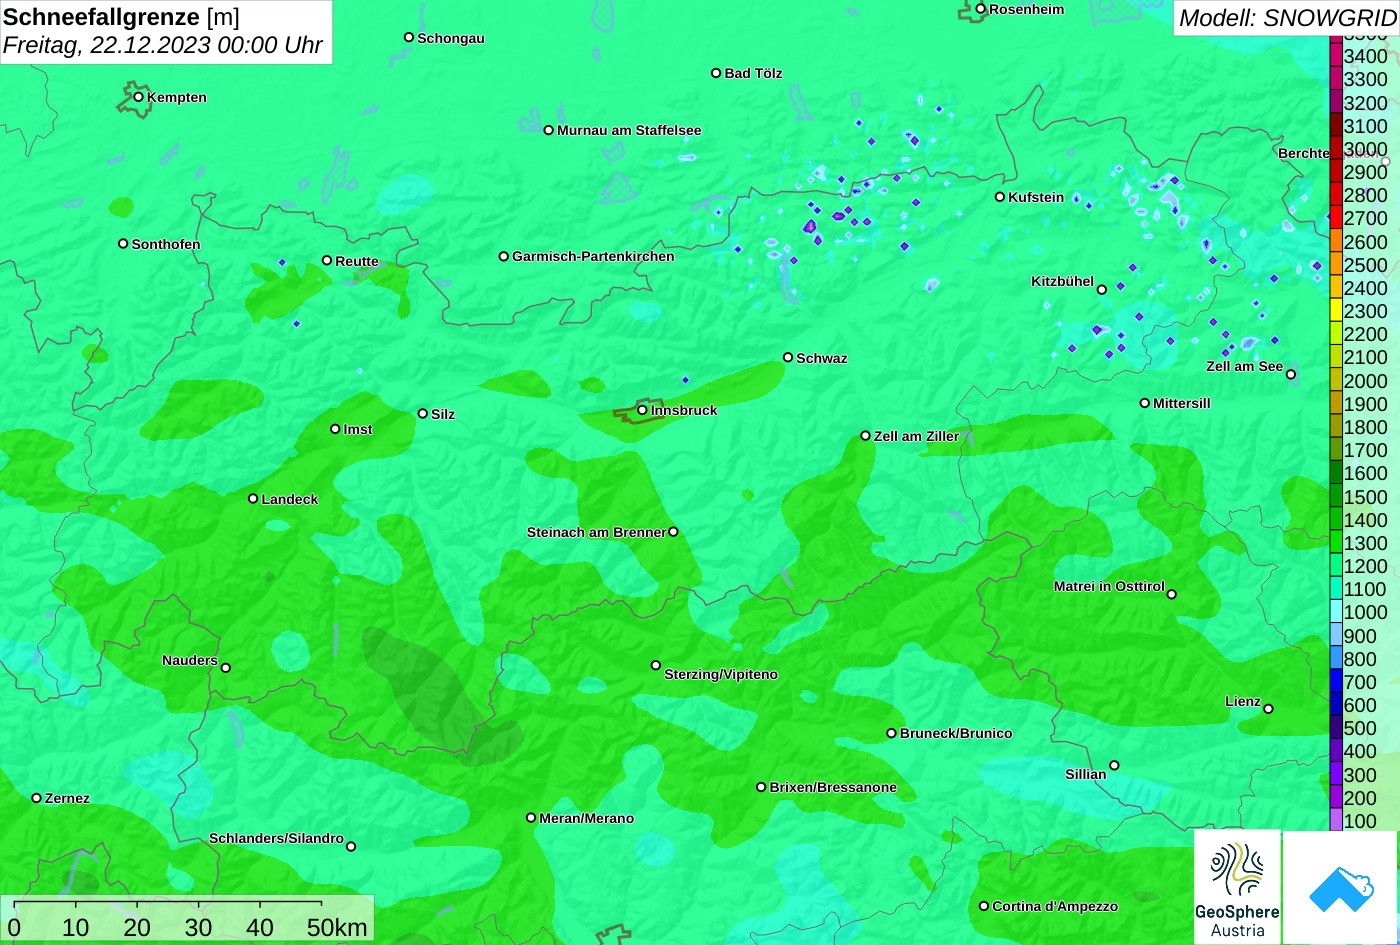The height and width of the screenshot is (945, 1400).
Task: Click the Garmisch-Partenkirchen label
Action: coord(593,256)
